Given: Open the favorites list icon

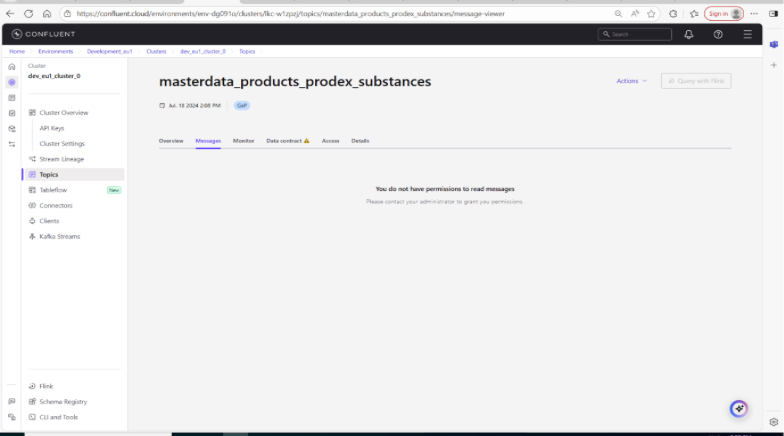Looking at the screenshot, I should click(694, 14).
